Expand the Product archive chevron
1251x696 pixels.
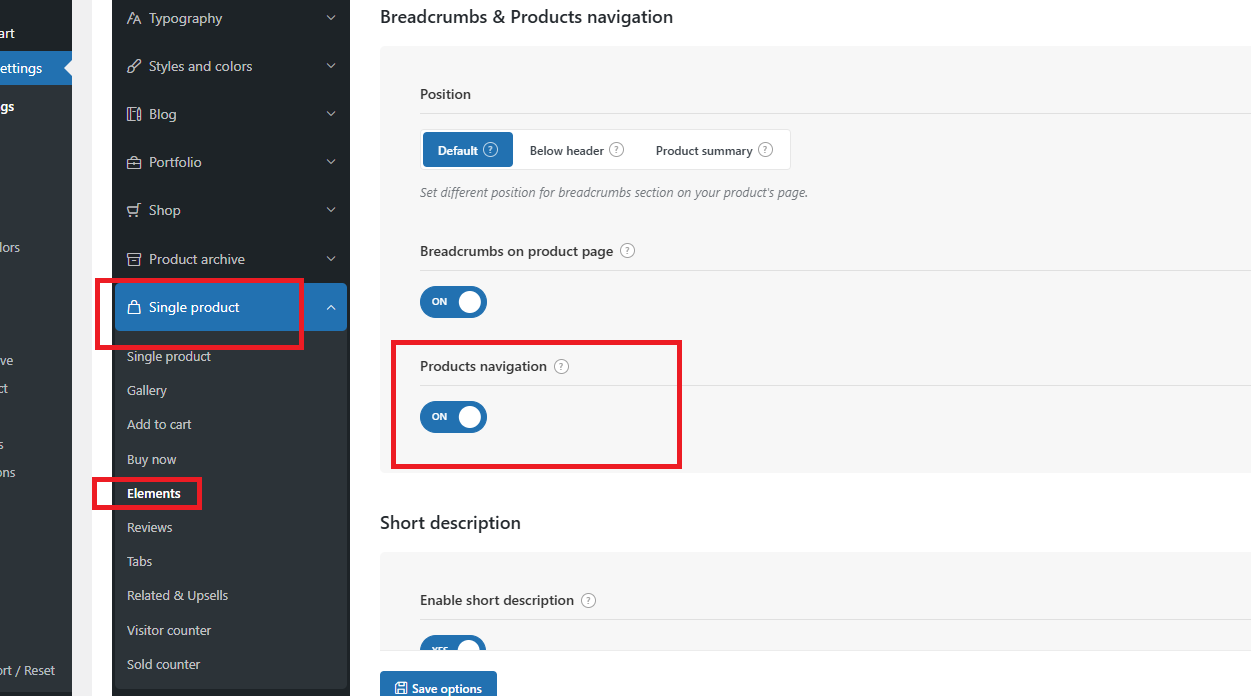(331, 259)
